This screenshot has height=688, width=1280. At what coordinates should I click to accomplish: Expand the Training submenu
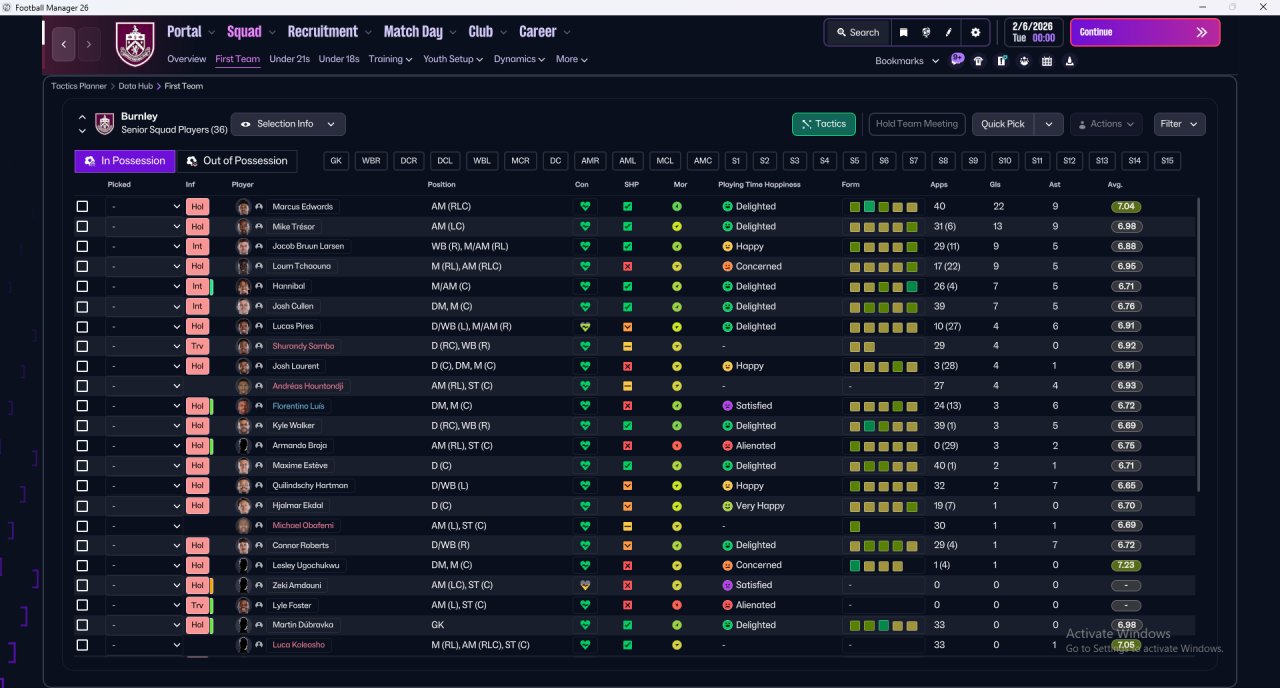tap(390, 59)
